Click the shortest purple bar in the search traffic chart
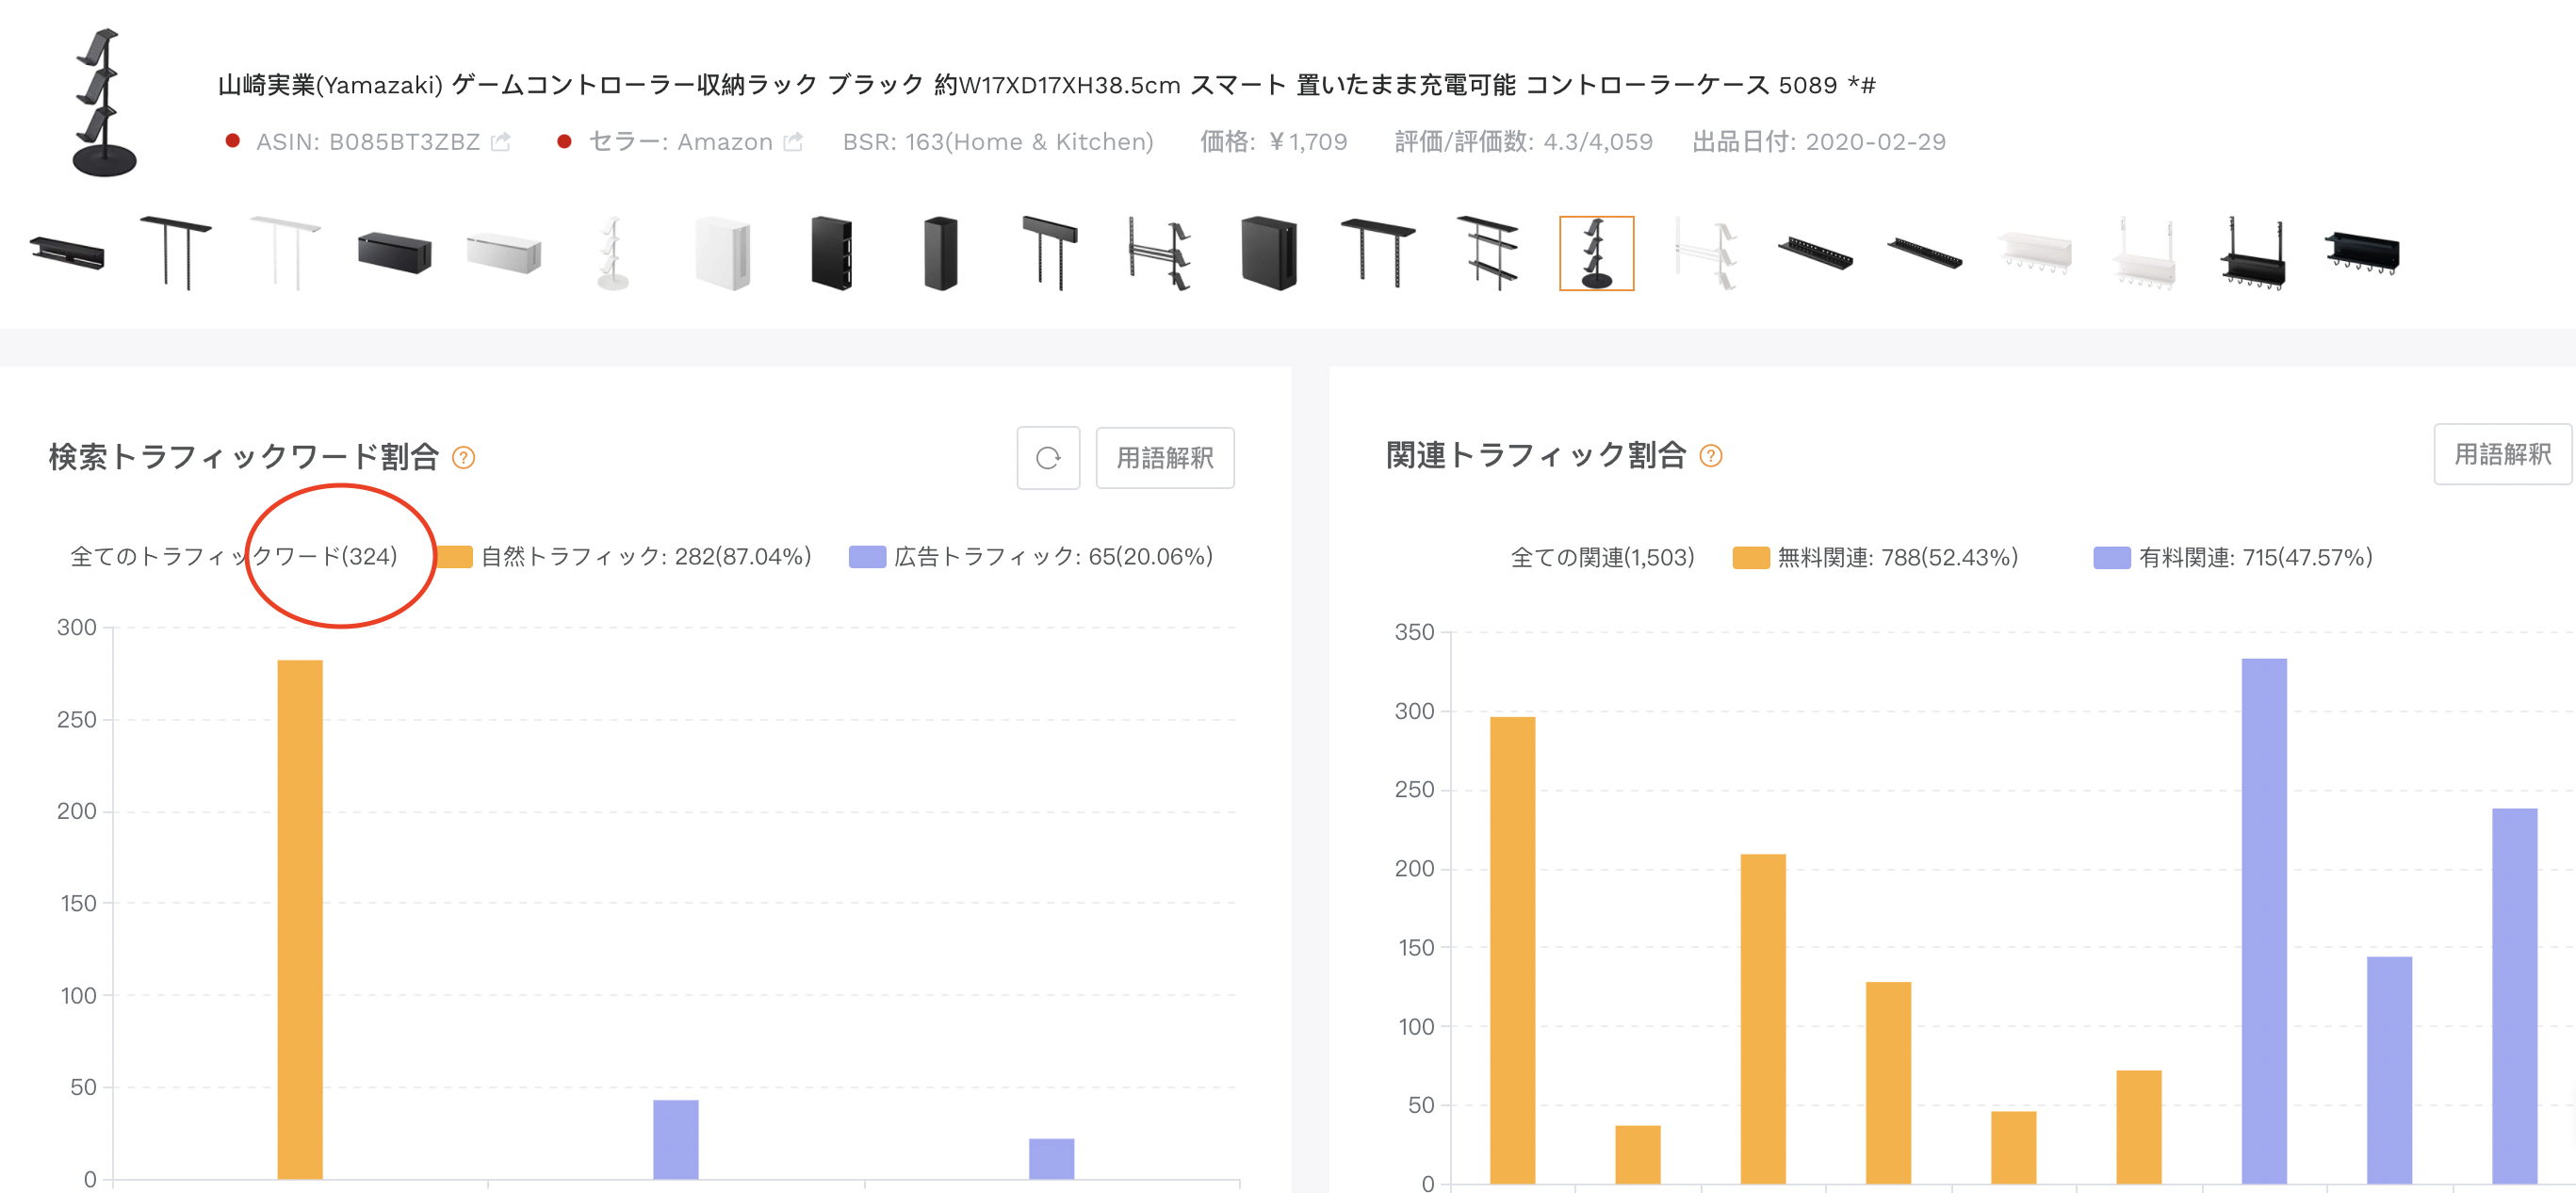This screenshot has width=2576, height=1193. click(1052, 1158)
